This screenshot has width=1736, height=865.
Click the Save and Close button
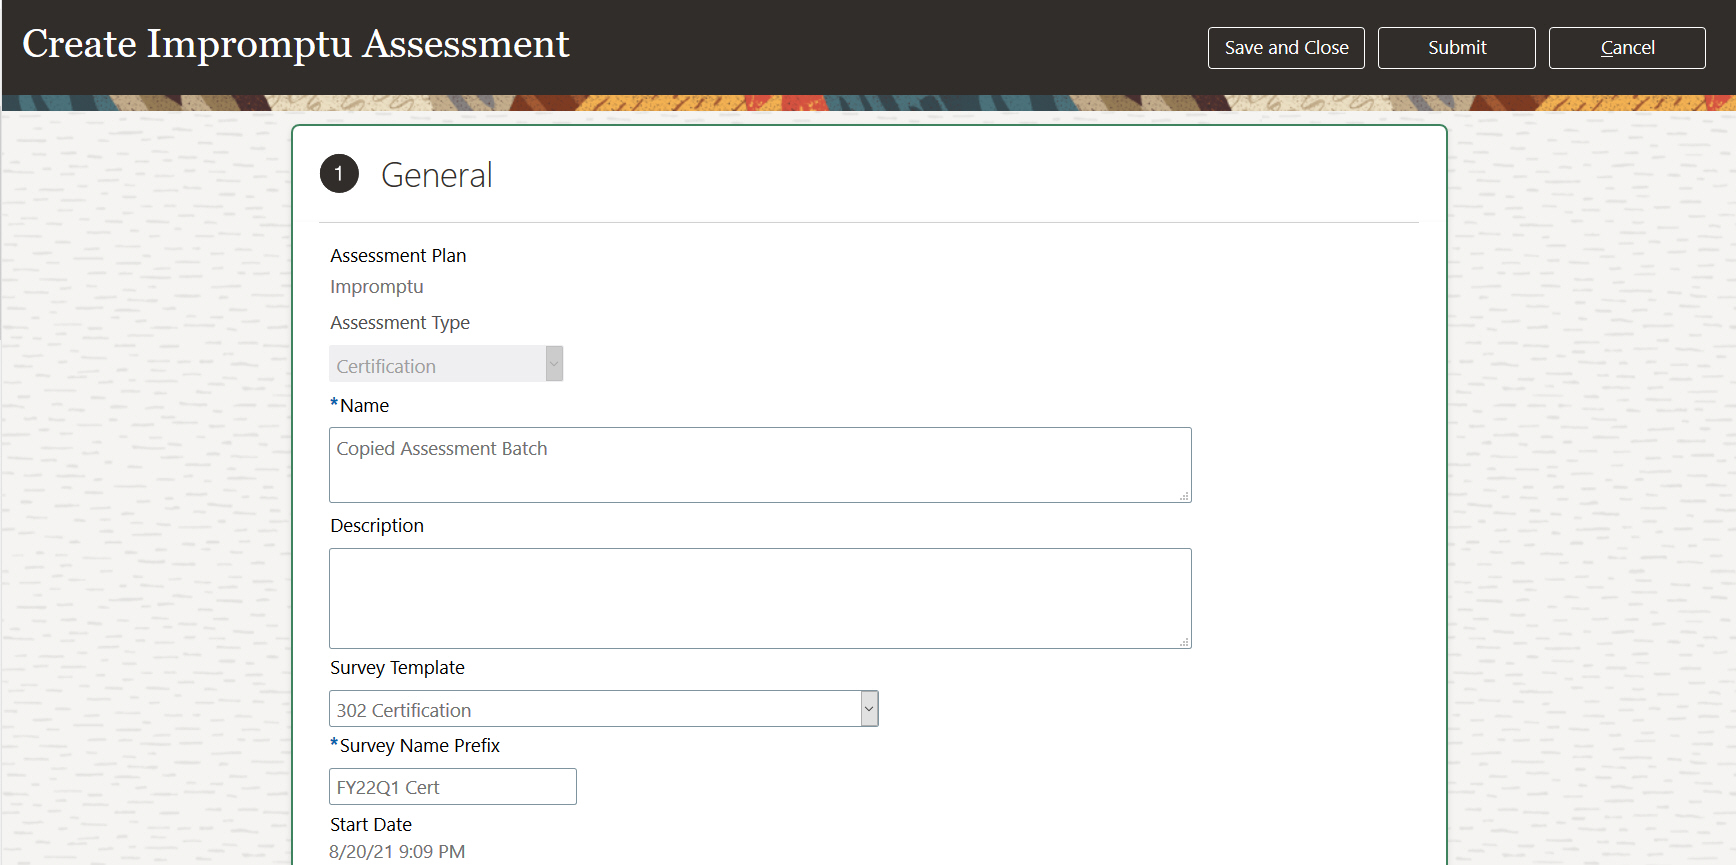pyautogui.click(x=1286, y=48)
